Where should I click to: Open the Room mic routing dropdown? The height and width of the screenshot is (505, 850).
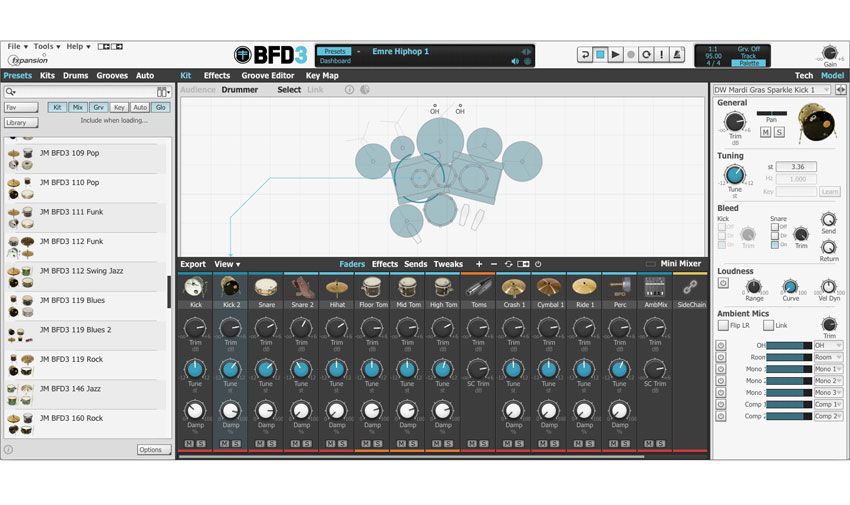point(828,357)
